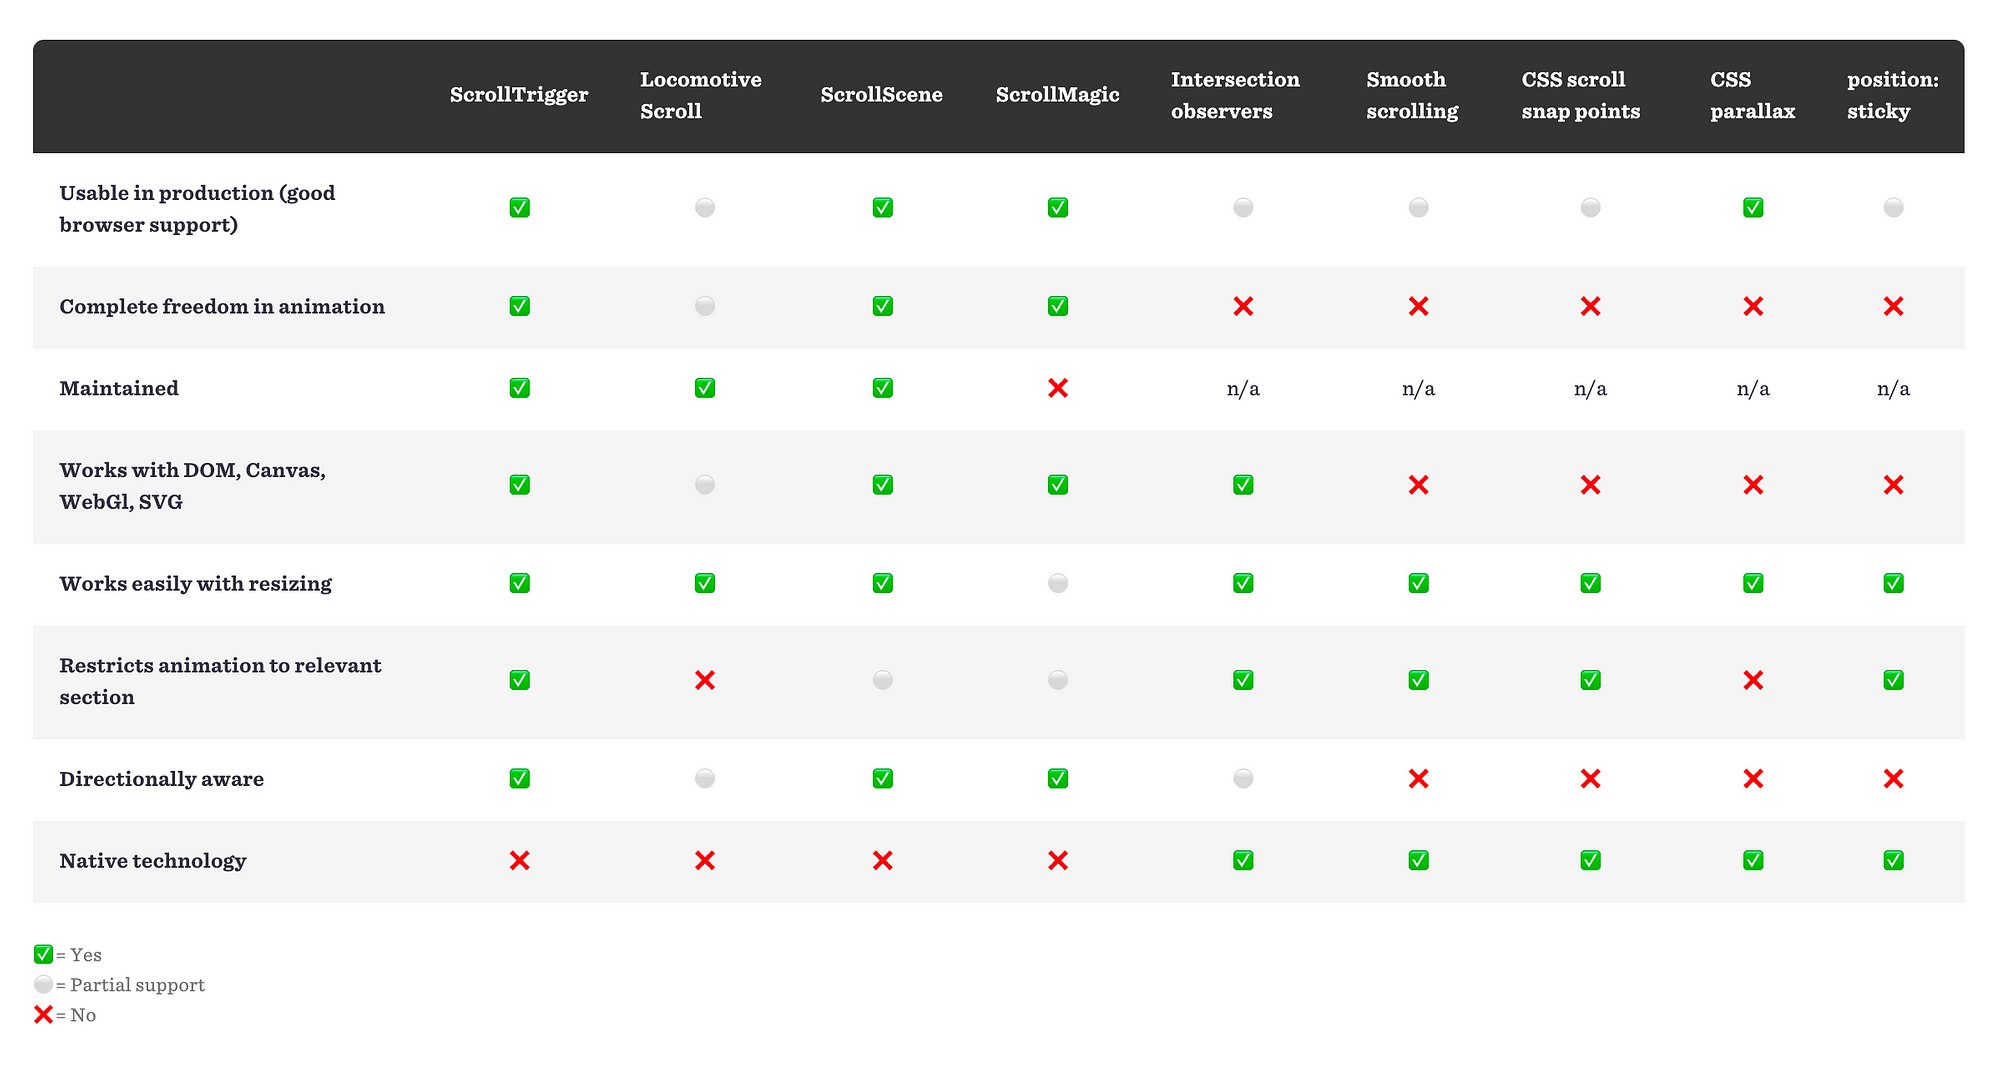Click ScrollTrigger's checkmark in Usable in production row
Viewport: 2000px width, 1073px height.
pos(519,208)
